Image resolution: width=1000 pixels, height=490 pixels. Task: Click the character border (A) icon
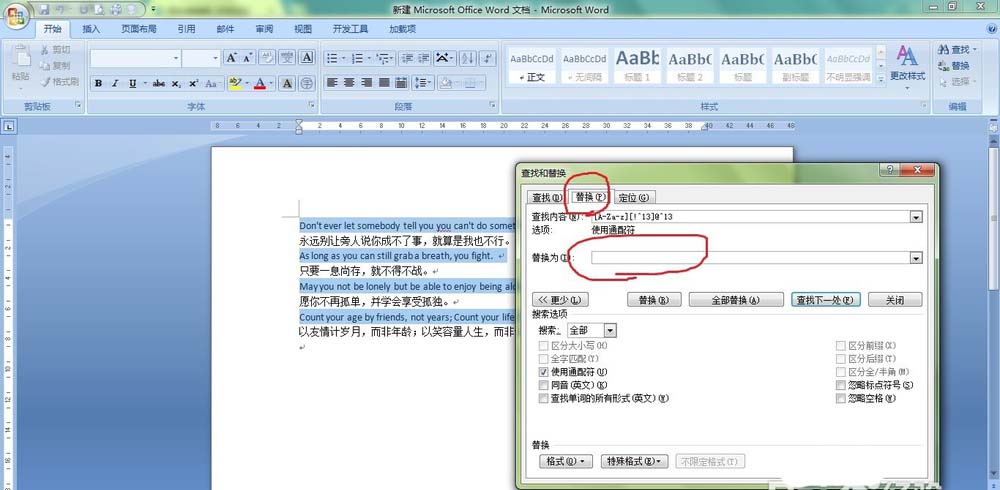click(x=307, y=58)
